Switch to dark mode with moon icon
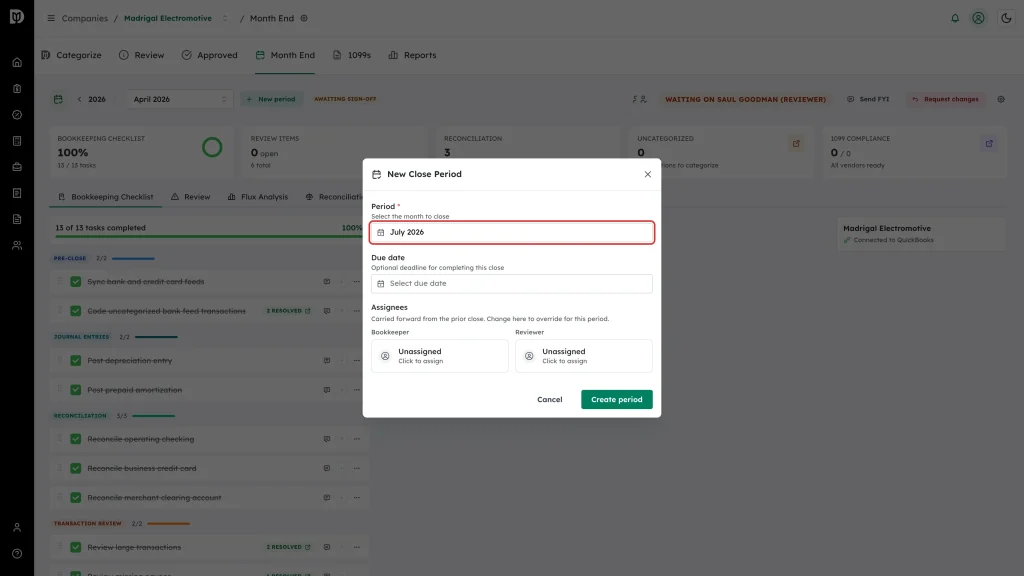1024x576 pixels. pyautogui.click(x=1006, y=18)
